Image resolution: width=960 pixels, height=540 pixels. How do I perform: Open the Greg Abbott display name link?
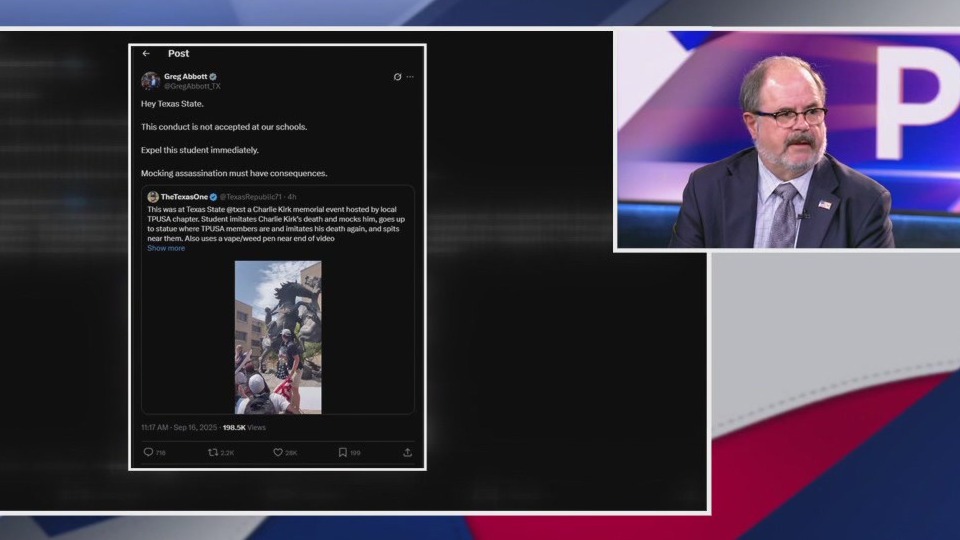(186, 77)
